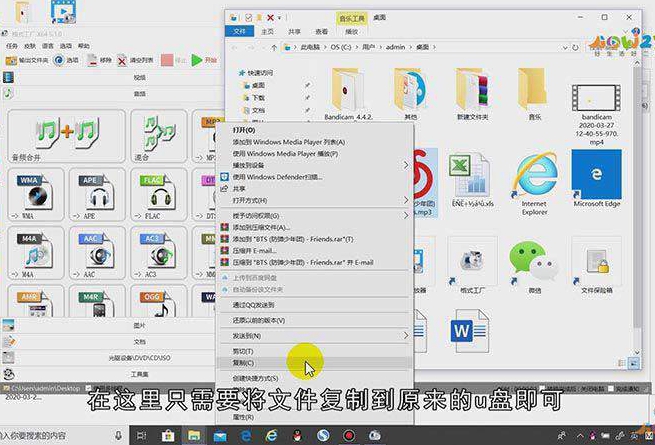The width and height of the screenshot is (655, 445).
Task: Choose 复制(C) in the context menu
Action: (x=314, y=363)
